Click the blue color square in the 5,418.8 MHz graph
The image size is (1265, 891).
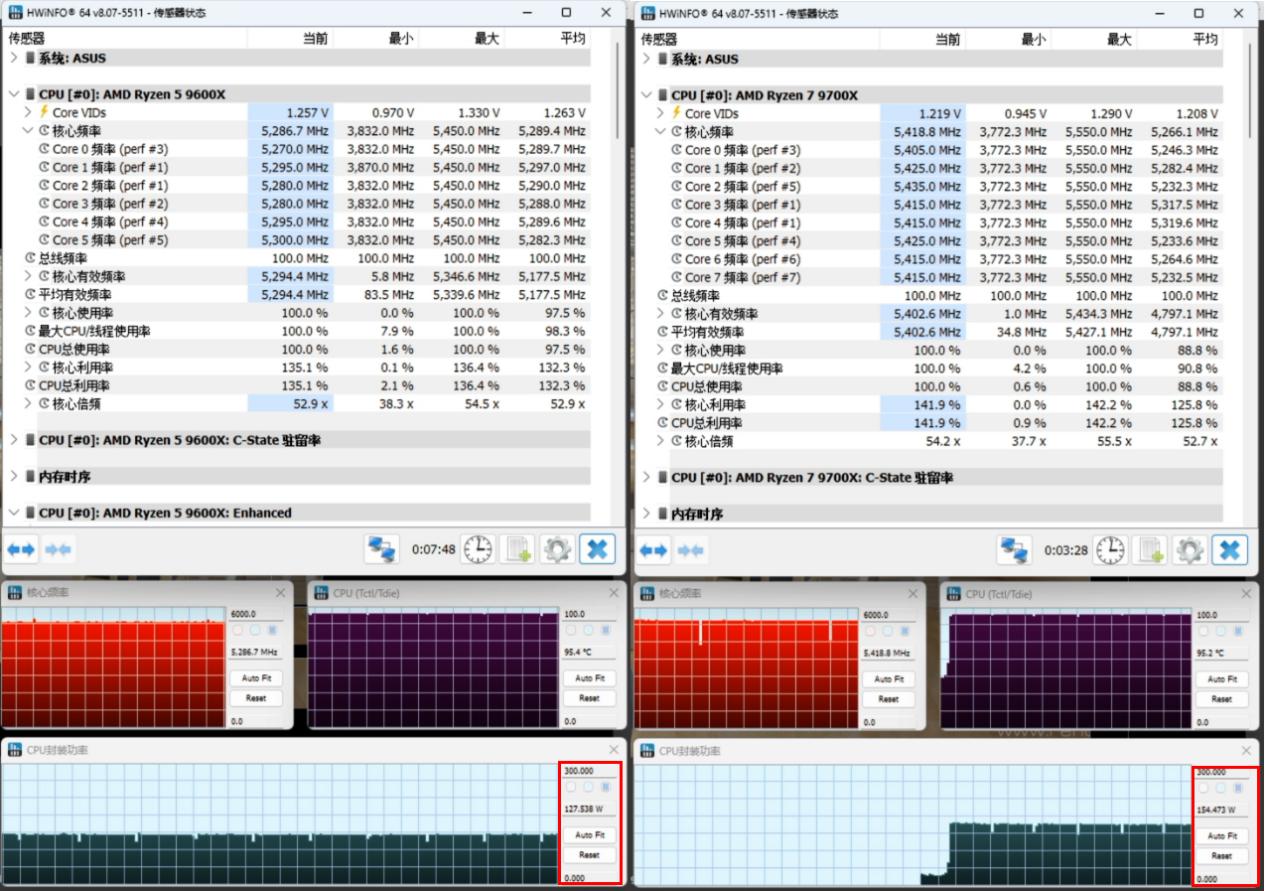click(904, 632)
